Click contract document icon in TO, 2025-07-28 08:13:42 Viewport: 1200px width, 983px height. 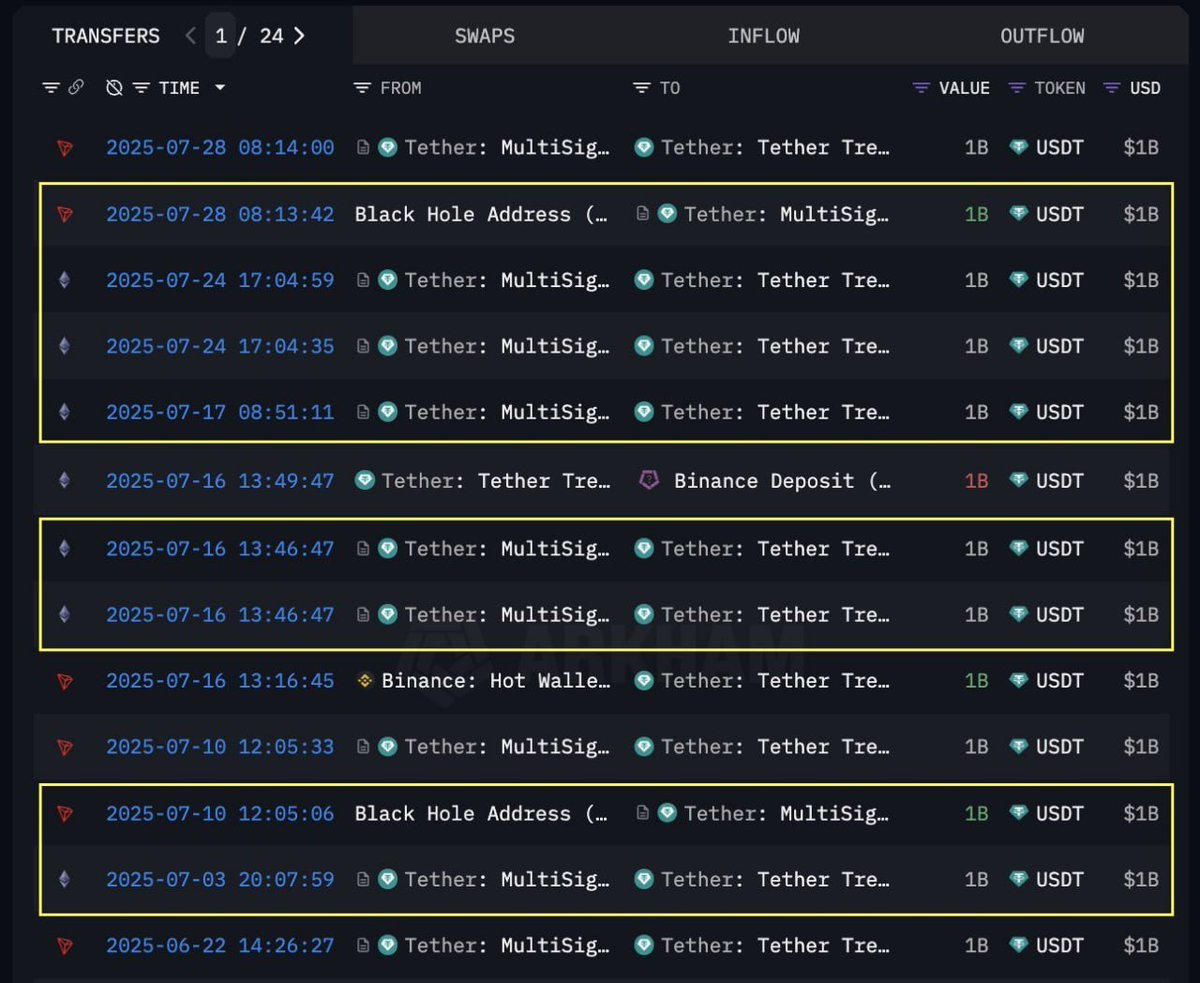tap(644, 214)
